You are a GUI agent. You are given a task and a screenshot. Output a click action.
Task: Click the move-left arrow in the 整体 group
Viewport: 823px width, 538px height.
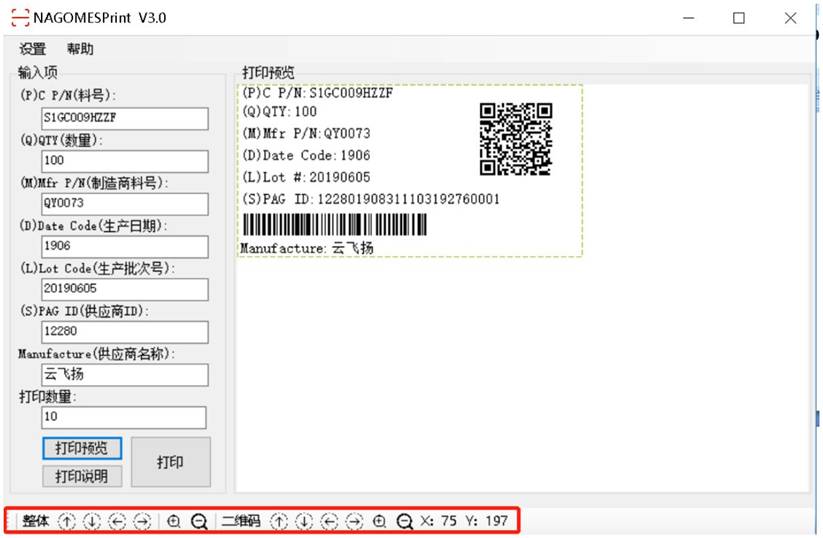coord(118,521)
